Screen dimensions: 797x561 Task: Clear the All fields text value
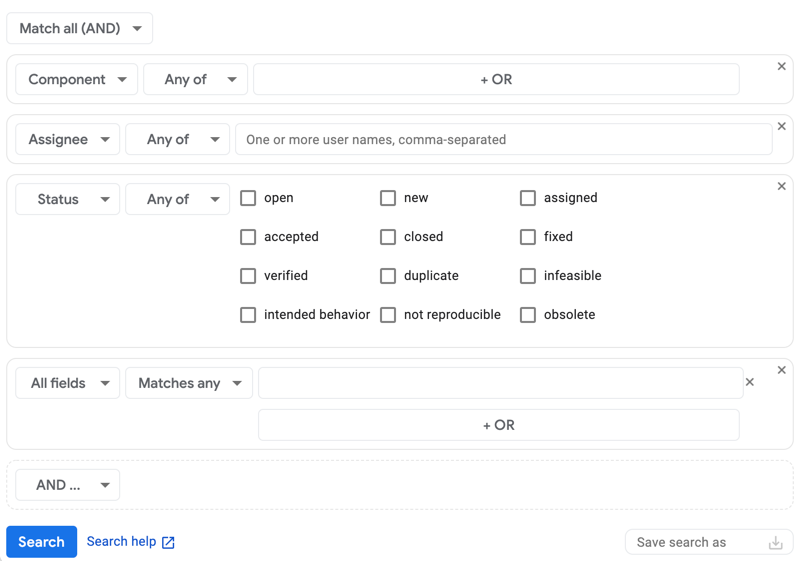click(750, 382)
